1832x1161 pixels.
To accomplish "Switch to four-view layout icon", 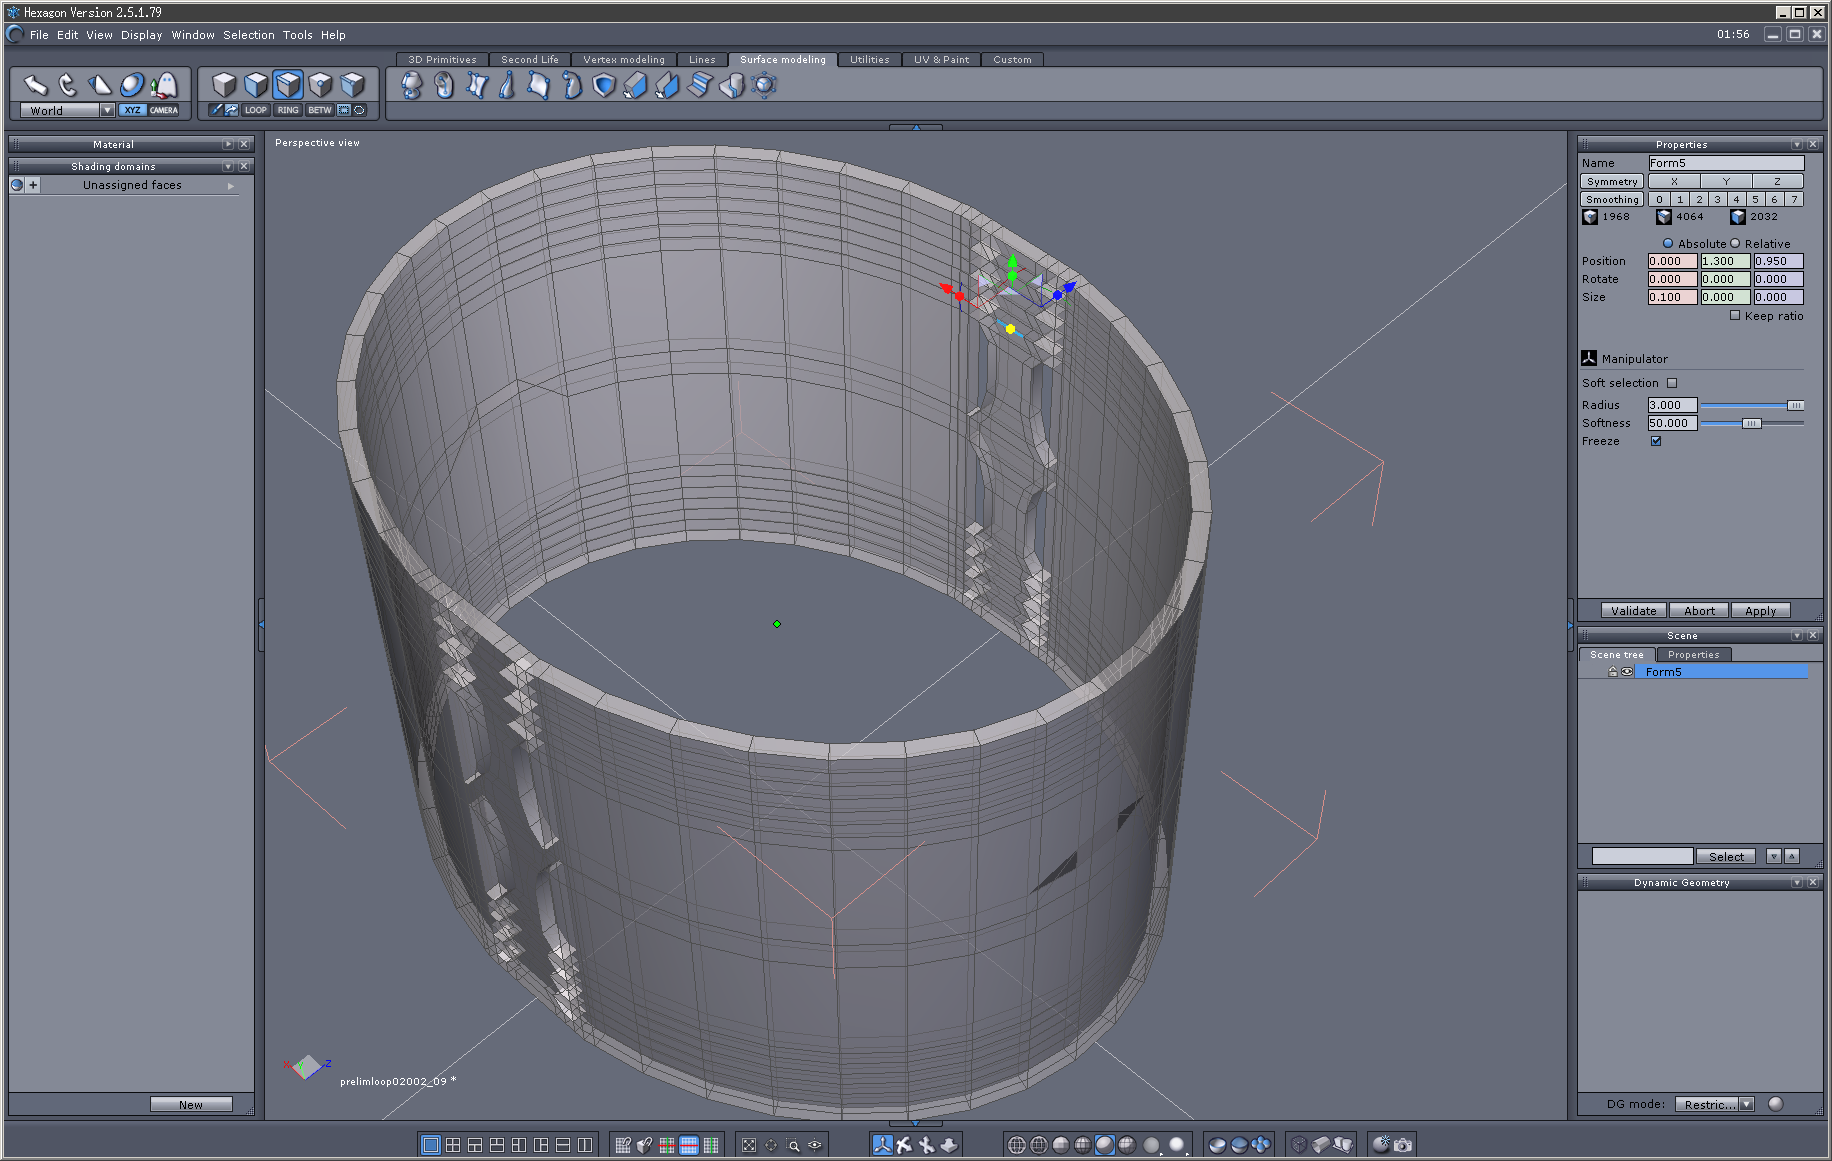I will pos(453,1145).
